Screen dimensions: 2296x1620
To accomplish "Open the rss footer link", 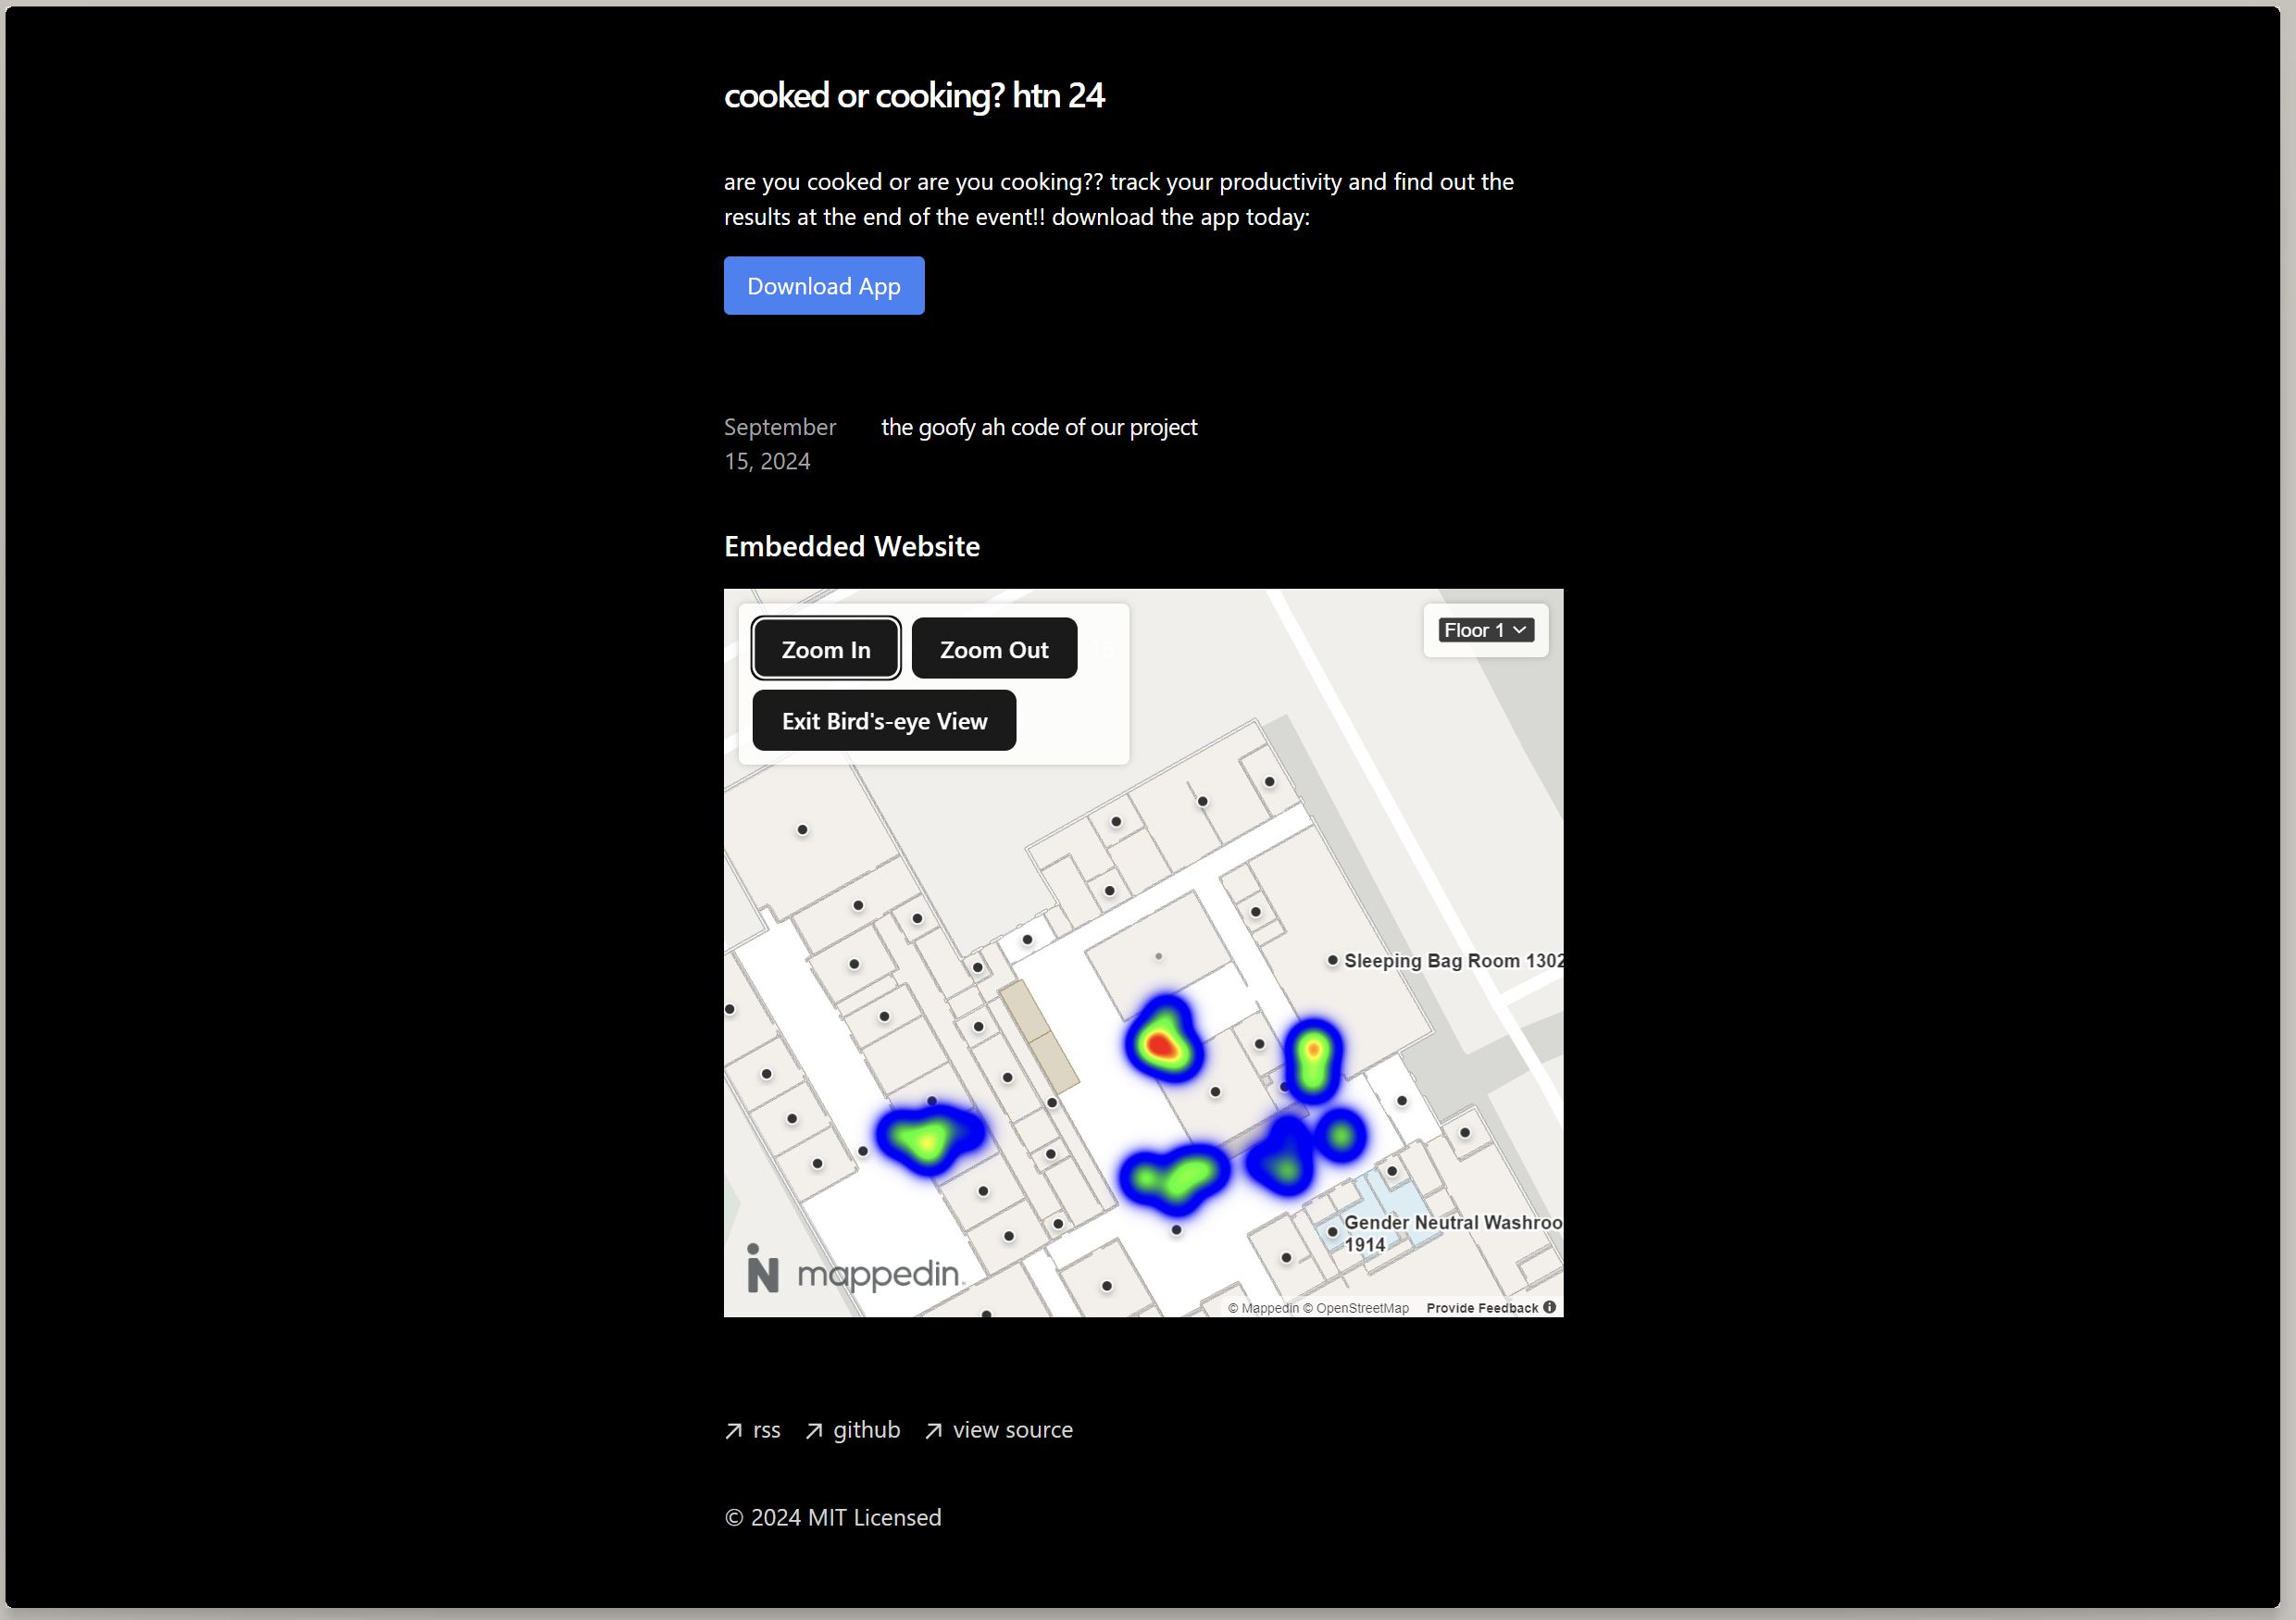I will tap(766, 1430).
